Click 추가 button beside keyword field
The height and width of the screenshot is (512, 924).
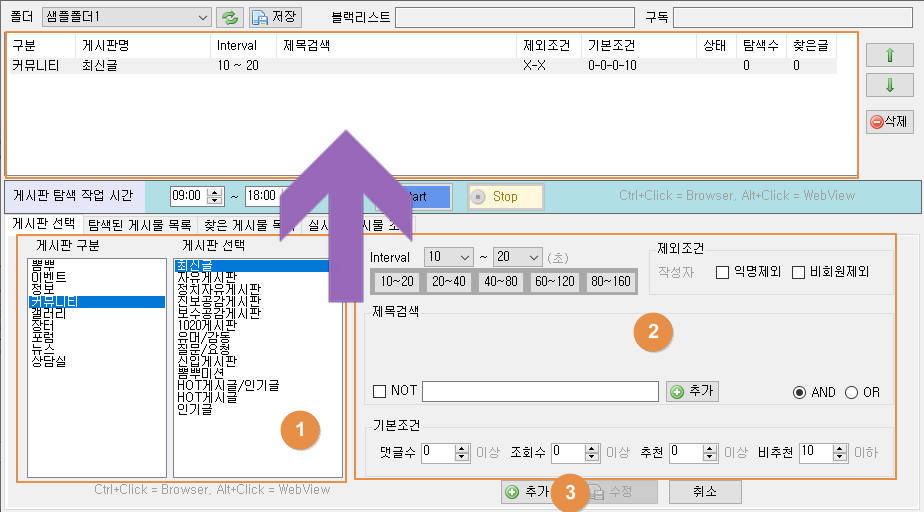[692, 391]
